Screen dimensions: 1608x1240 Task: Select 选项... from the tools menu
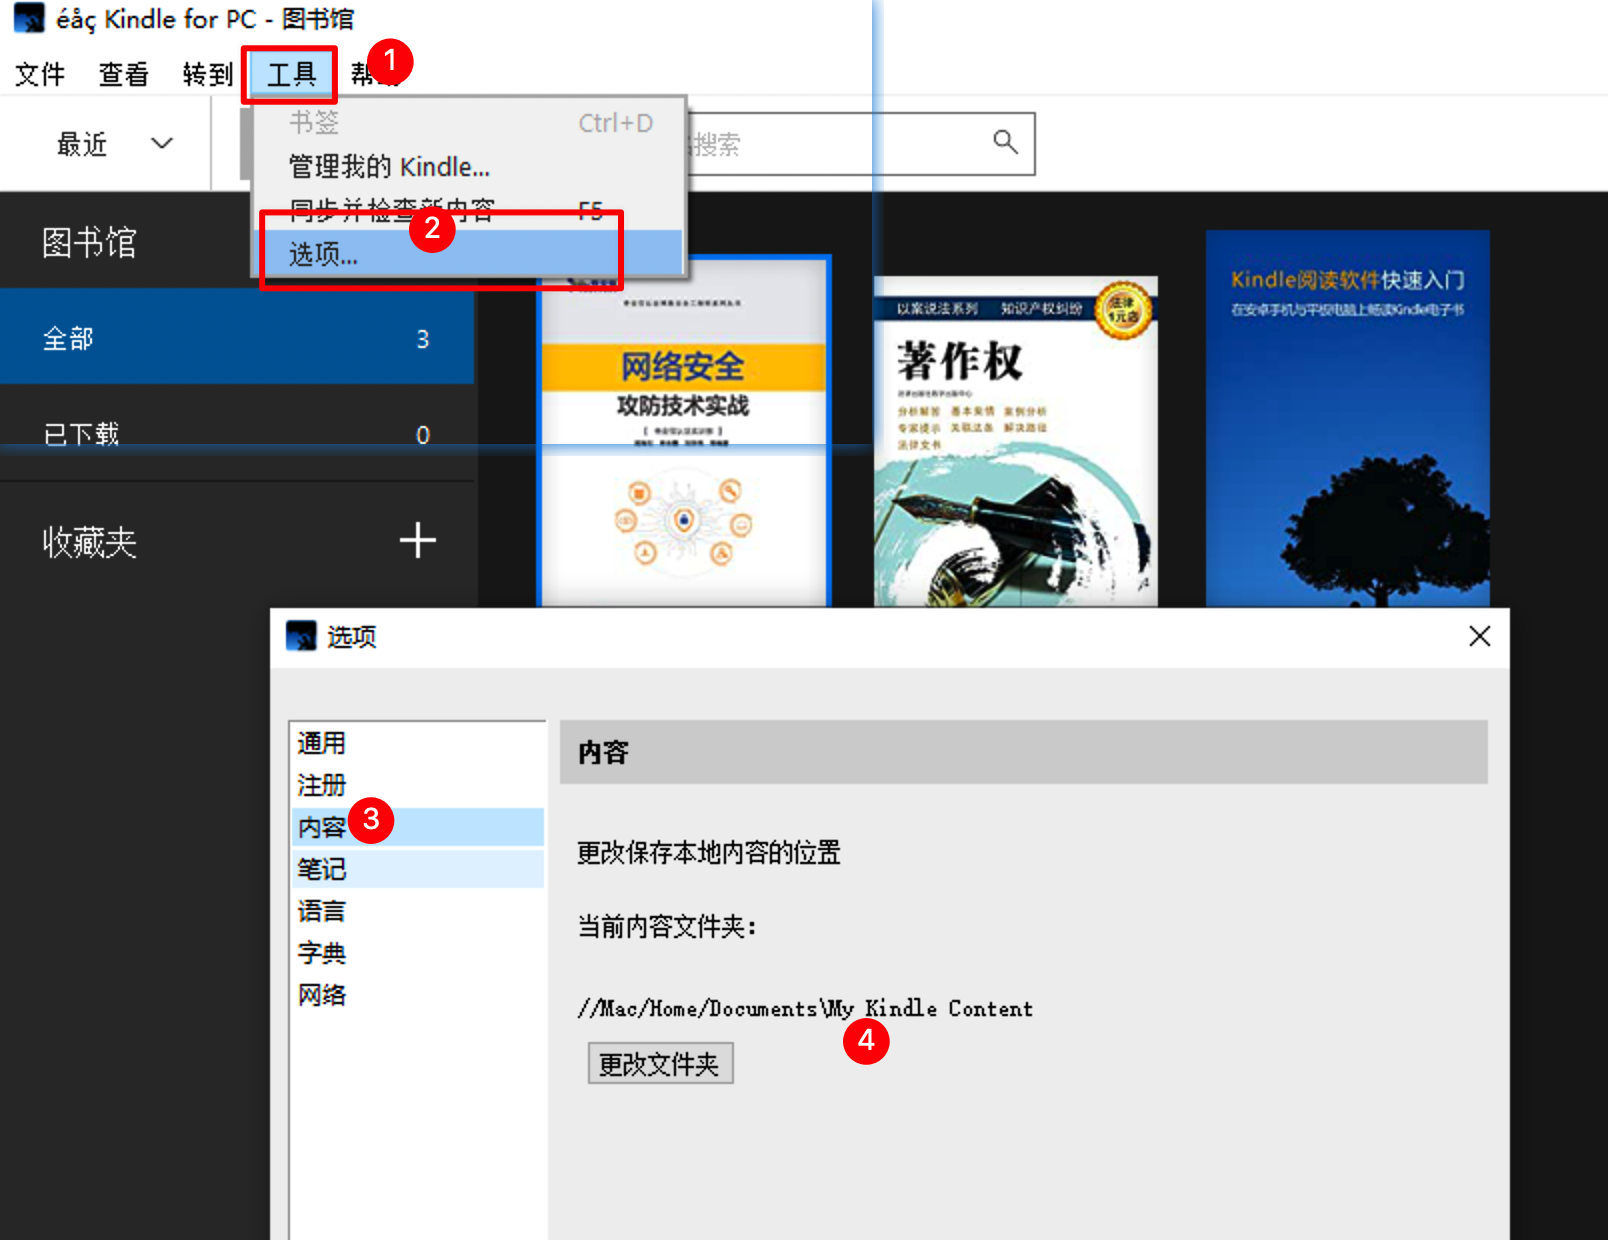click(468, 253)
